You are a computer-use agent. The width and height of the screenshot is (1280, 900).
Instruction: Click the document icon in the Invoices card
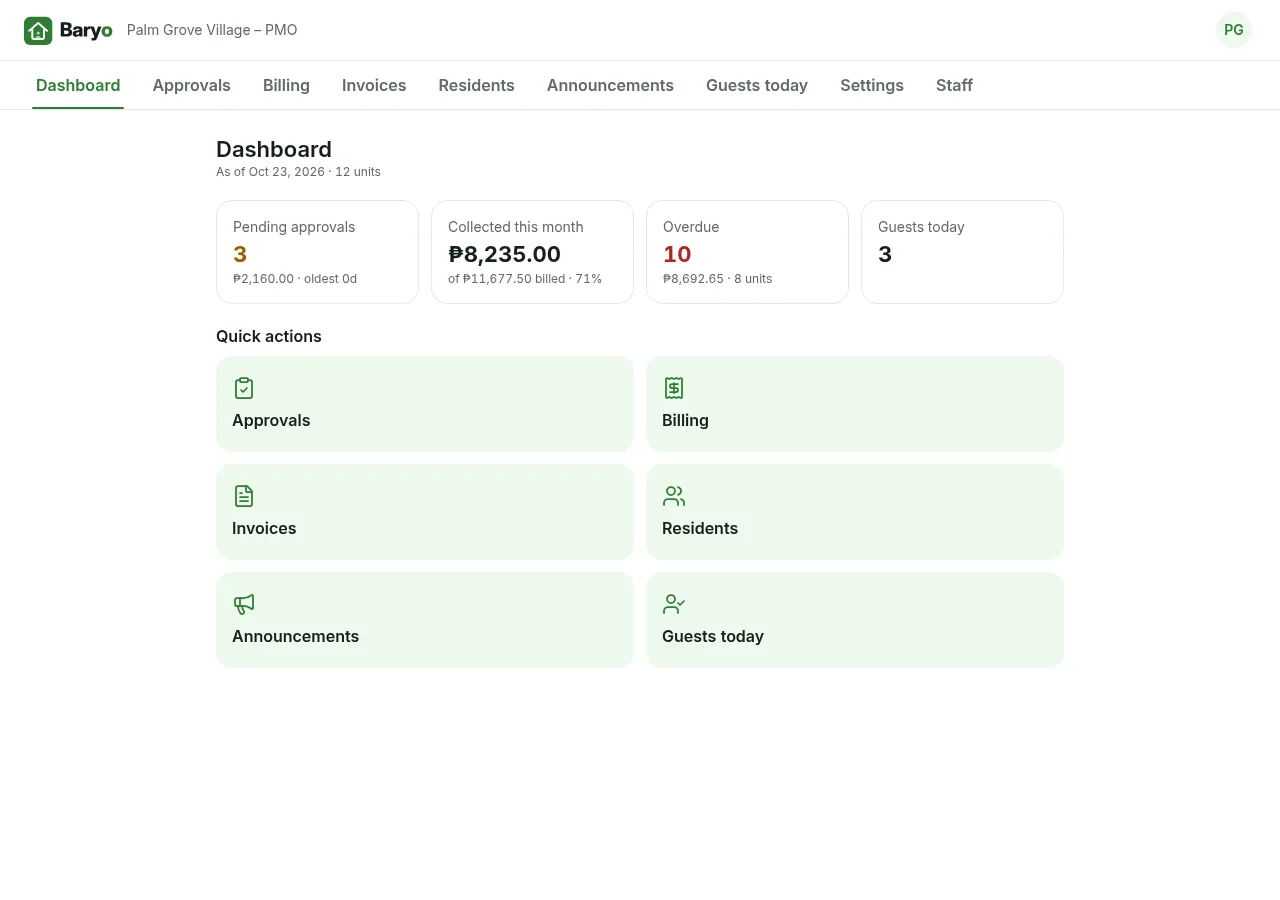click(244, 496)
